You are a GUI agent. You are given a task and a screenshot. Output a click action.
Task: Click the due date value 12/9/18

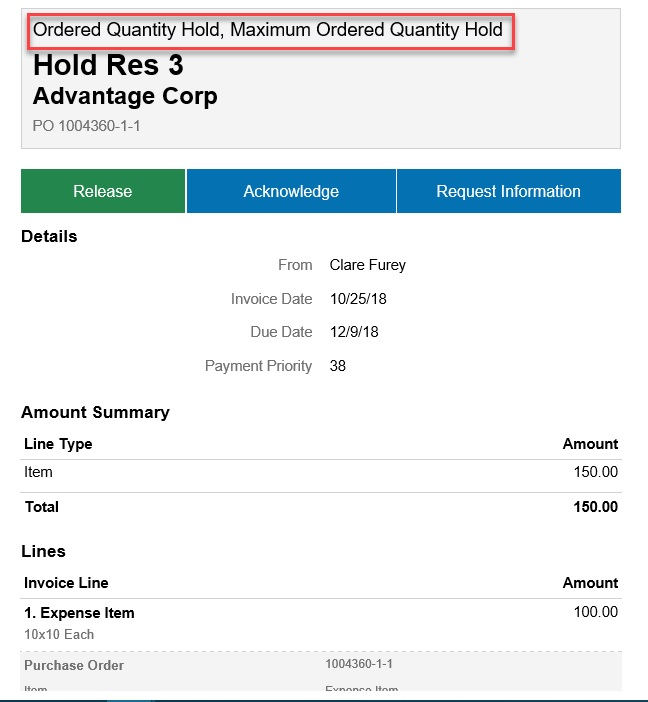[354, 332]
